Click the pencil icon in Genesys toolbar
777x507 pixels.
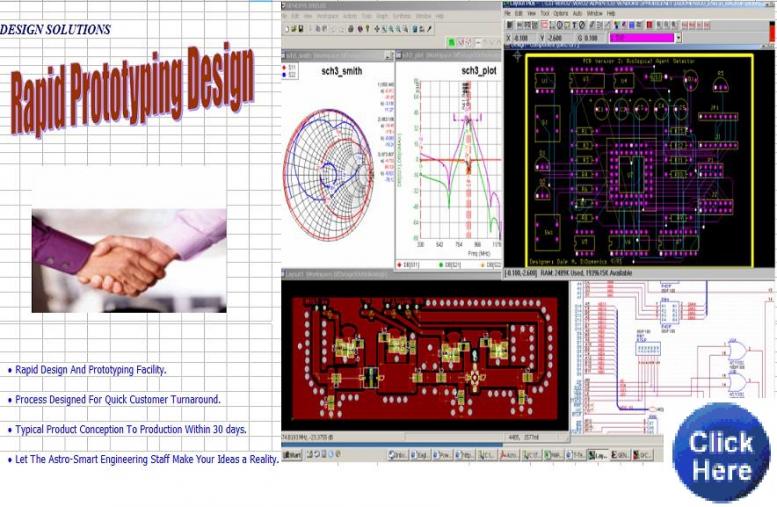[x=429, y=29]
